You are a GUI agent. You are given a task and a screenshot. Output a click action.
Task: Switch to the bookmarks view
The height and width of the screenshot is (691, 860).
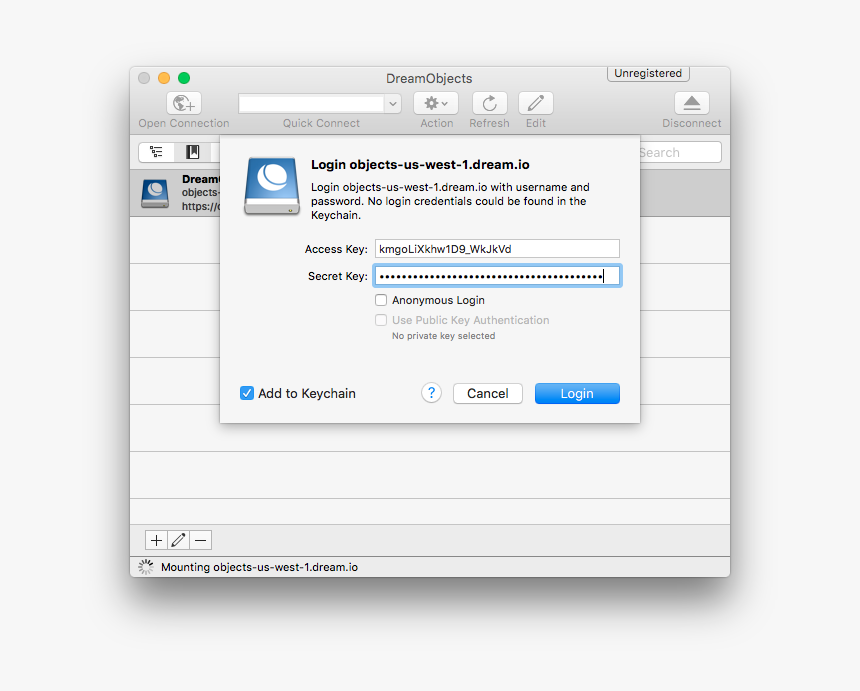[x=193, y=152]
